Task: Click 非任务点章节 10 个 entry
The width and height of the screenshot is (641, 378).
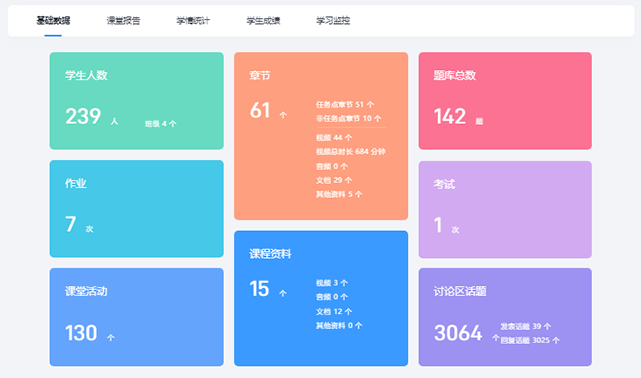Action: tap(348, 119)
